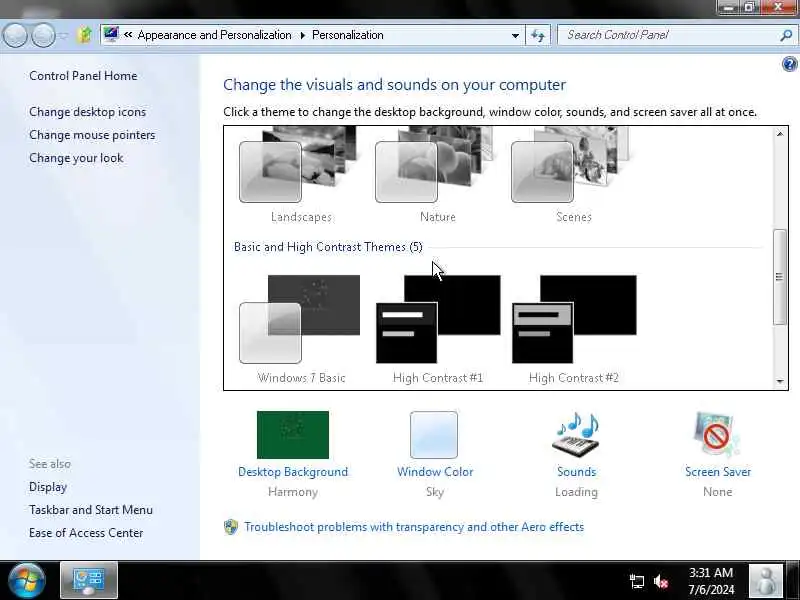Click the Window Color link text
800x600 pixels.
(x=435, y=472)
